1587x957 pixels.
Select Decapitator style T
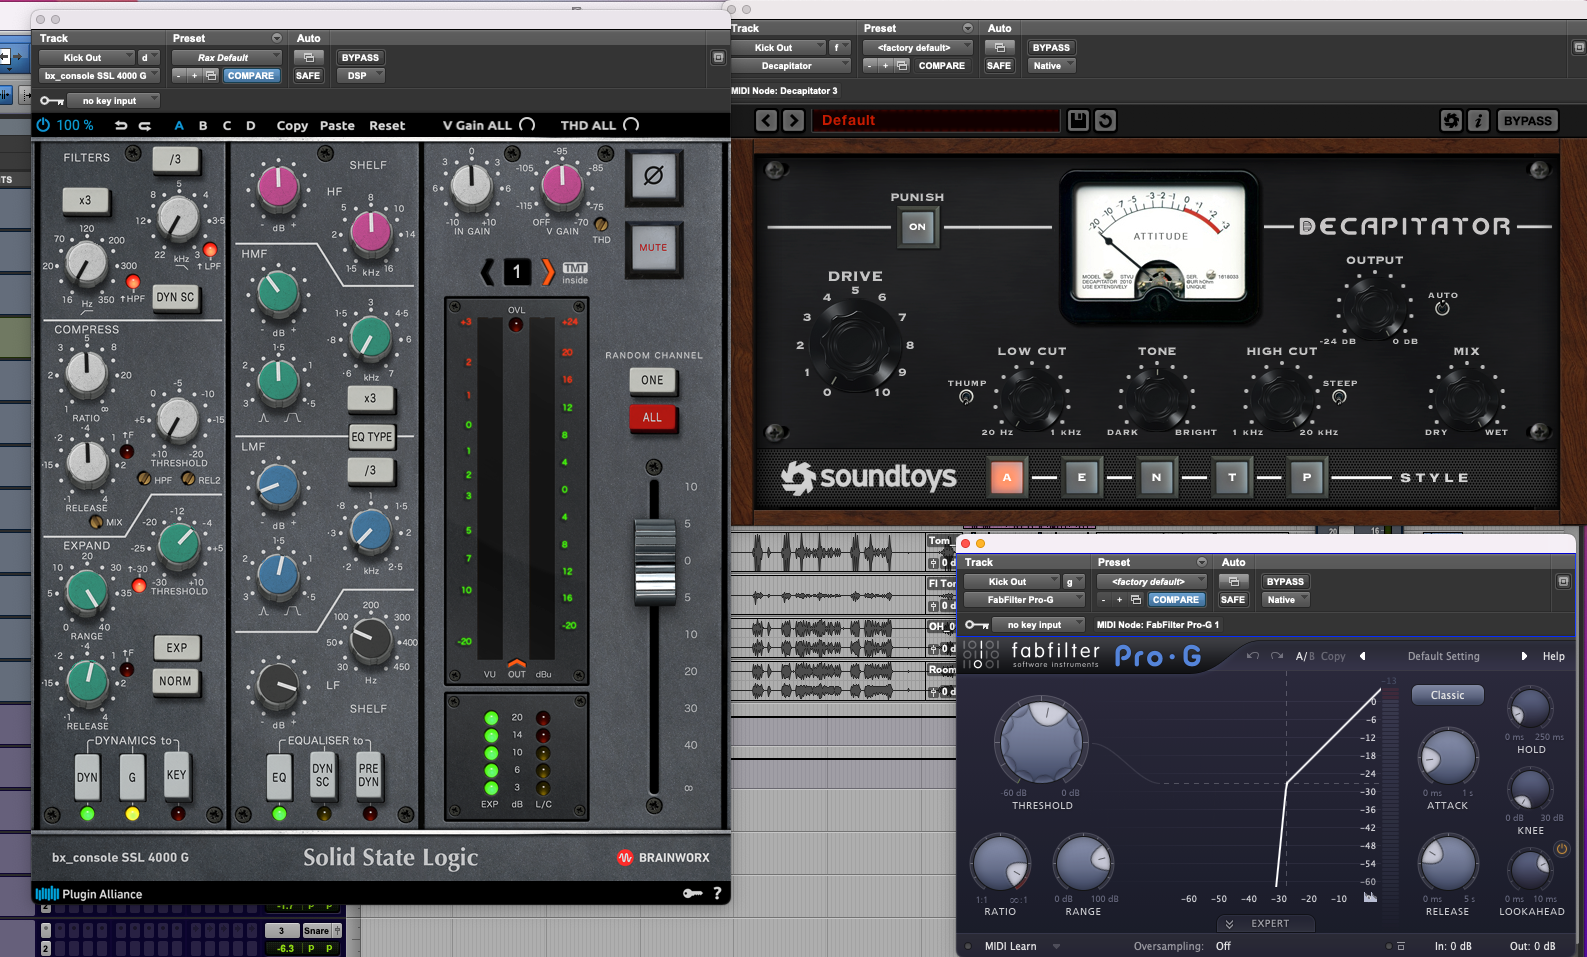(1232, 478)
